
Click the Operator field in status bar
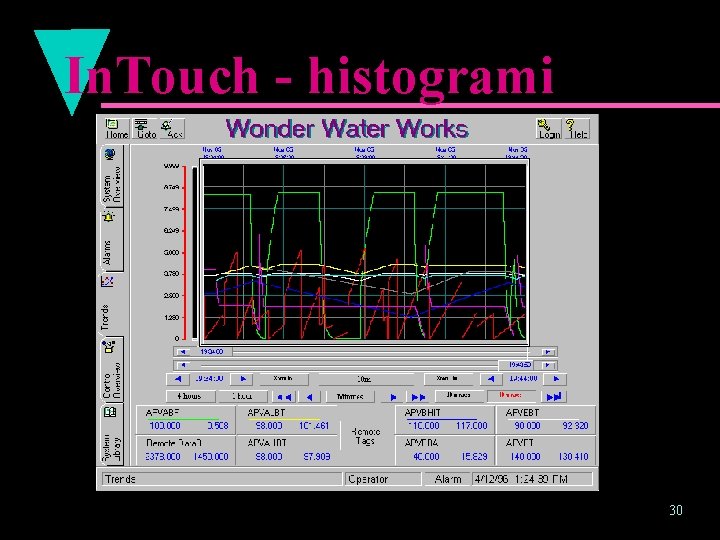click(x=383, y=479)
